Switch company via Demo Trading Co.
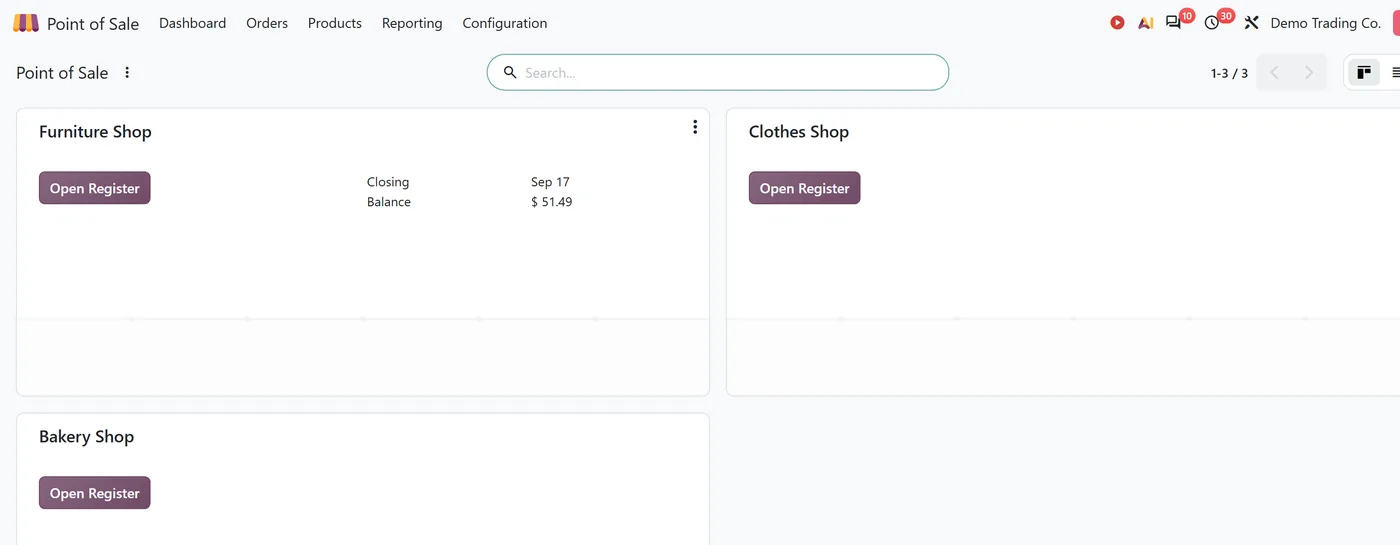Screen dimensions: 1400x545 pos(1326,23)
